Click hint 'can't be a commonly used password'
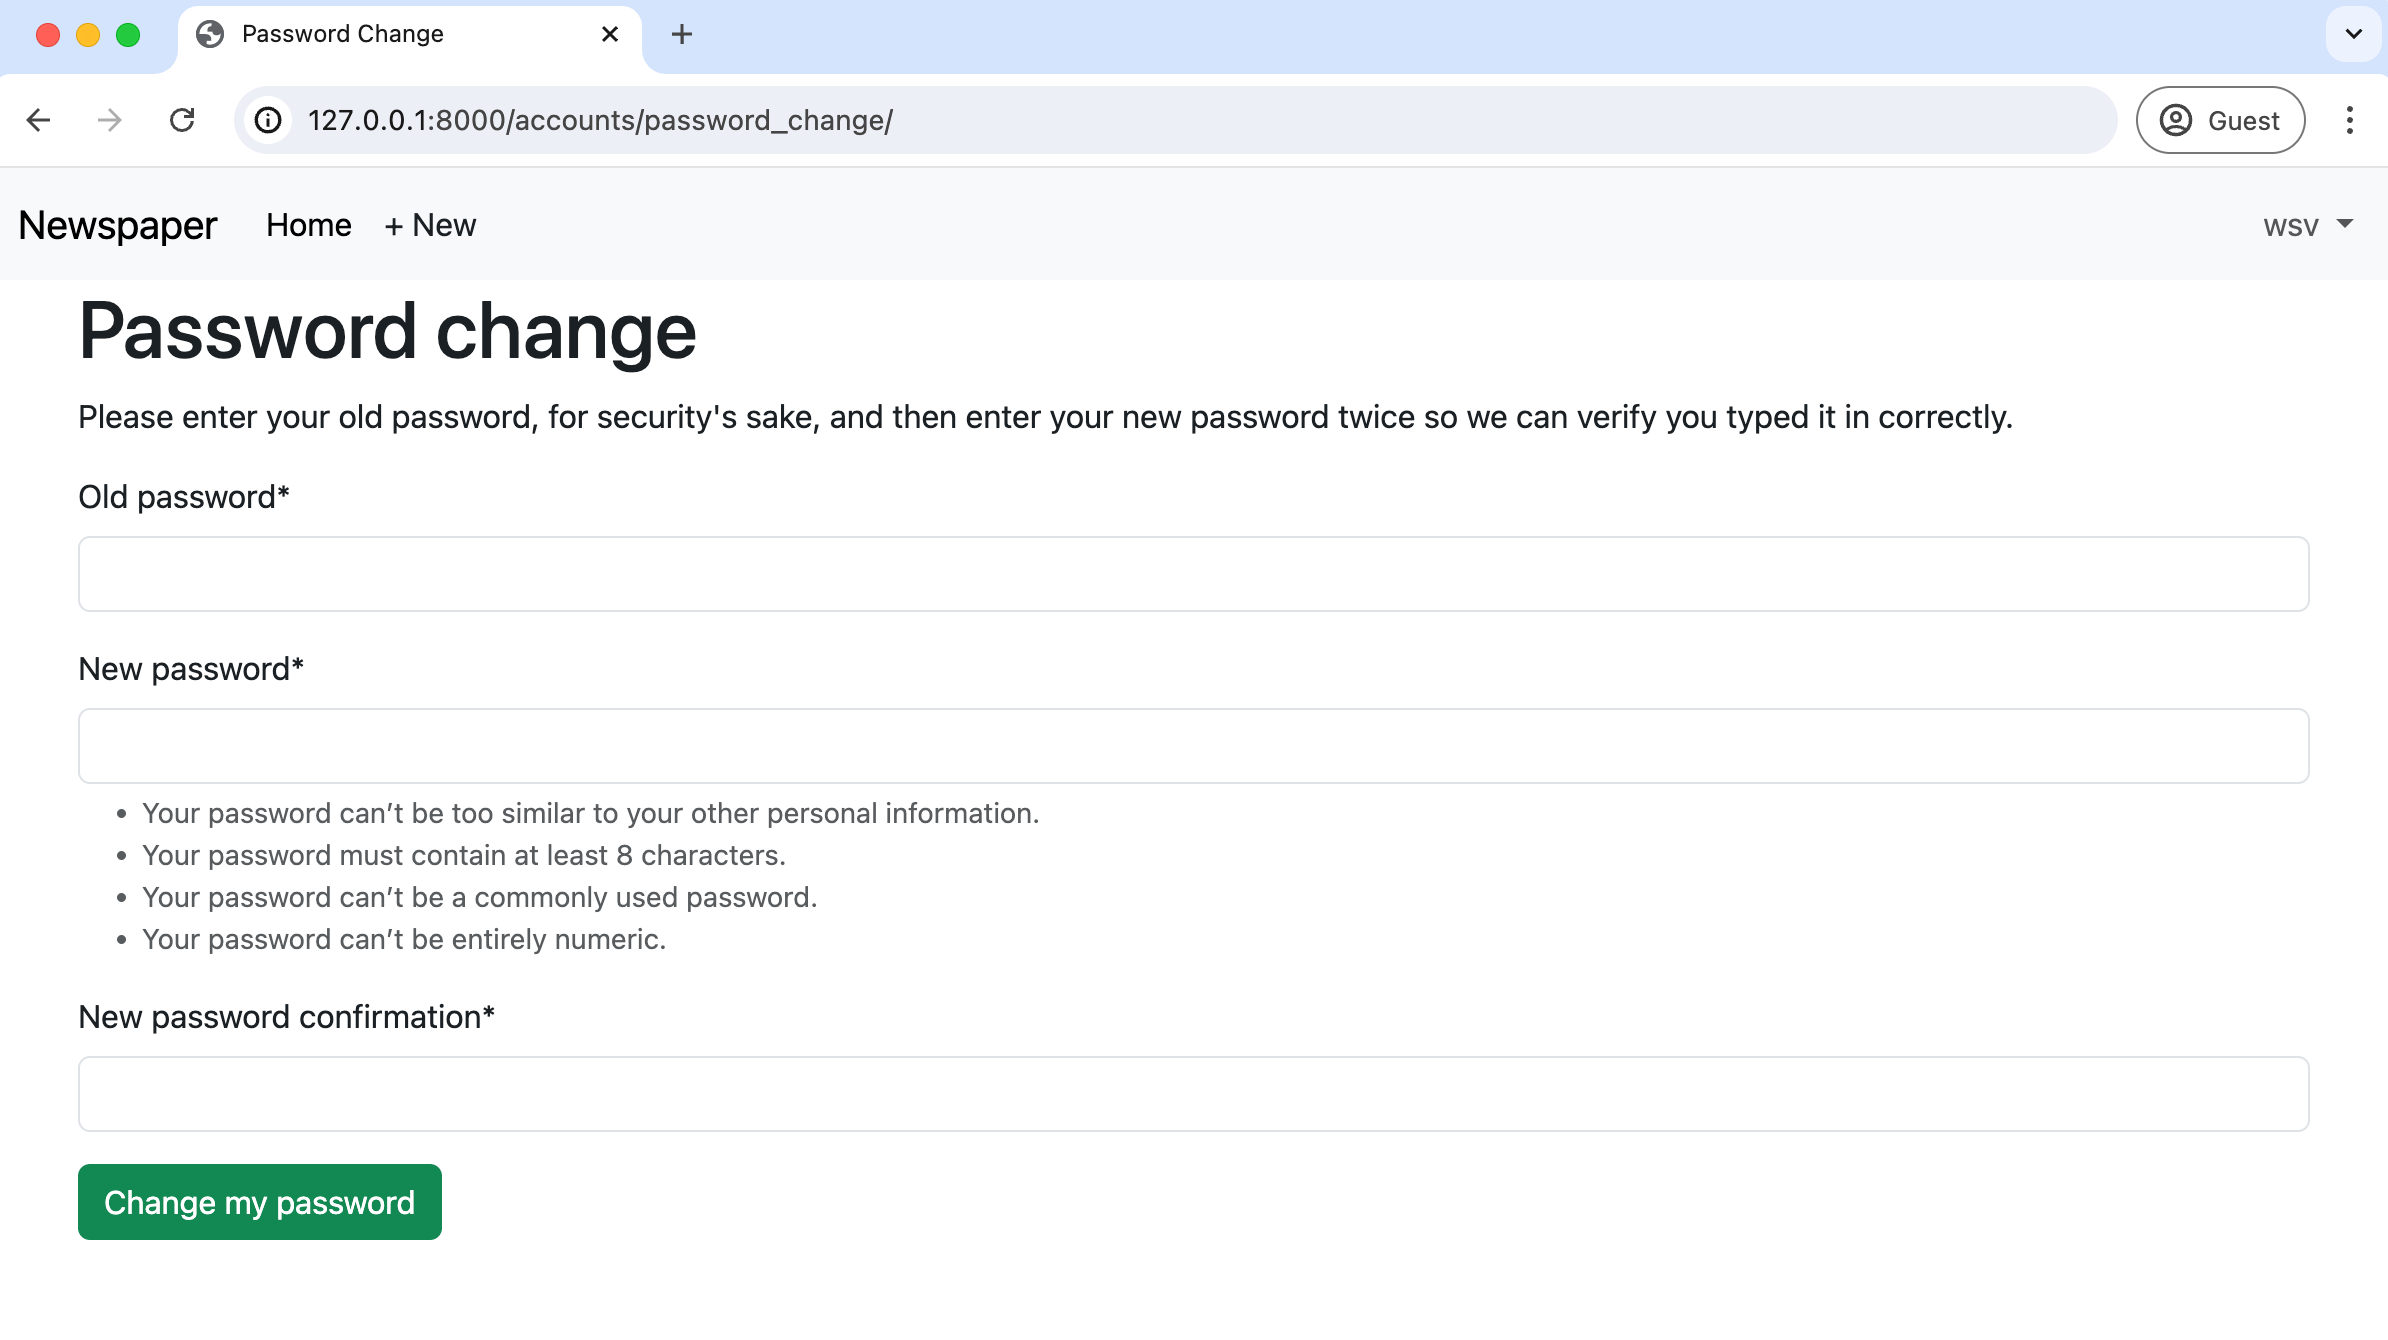 pos(480,897)
